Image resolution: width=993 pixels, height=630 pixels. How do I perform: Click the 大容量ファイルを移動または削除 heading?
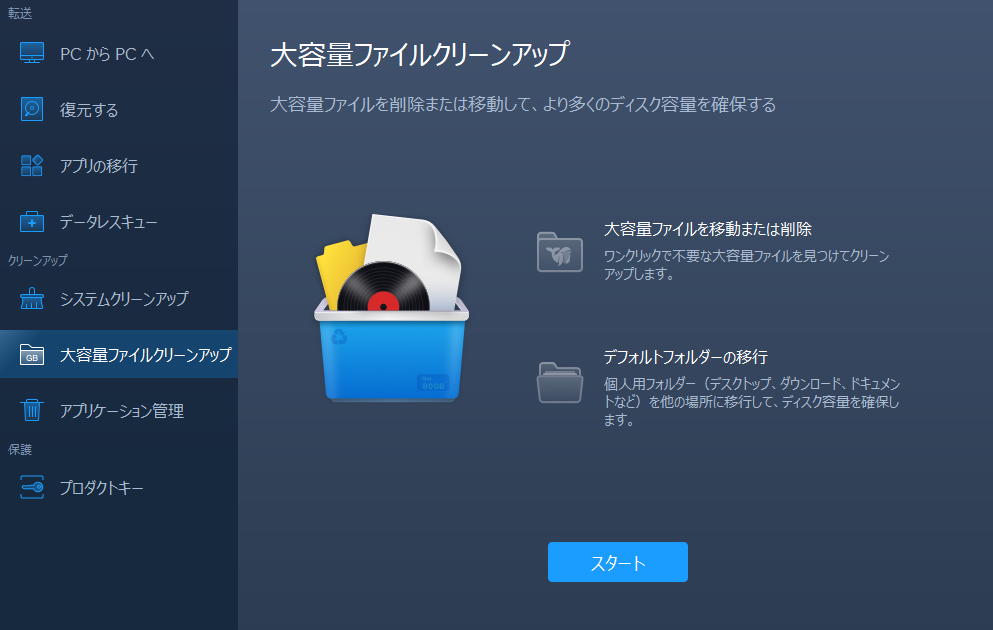707,229
